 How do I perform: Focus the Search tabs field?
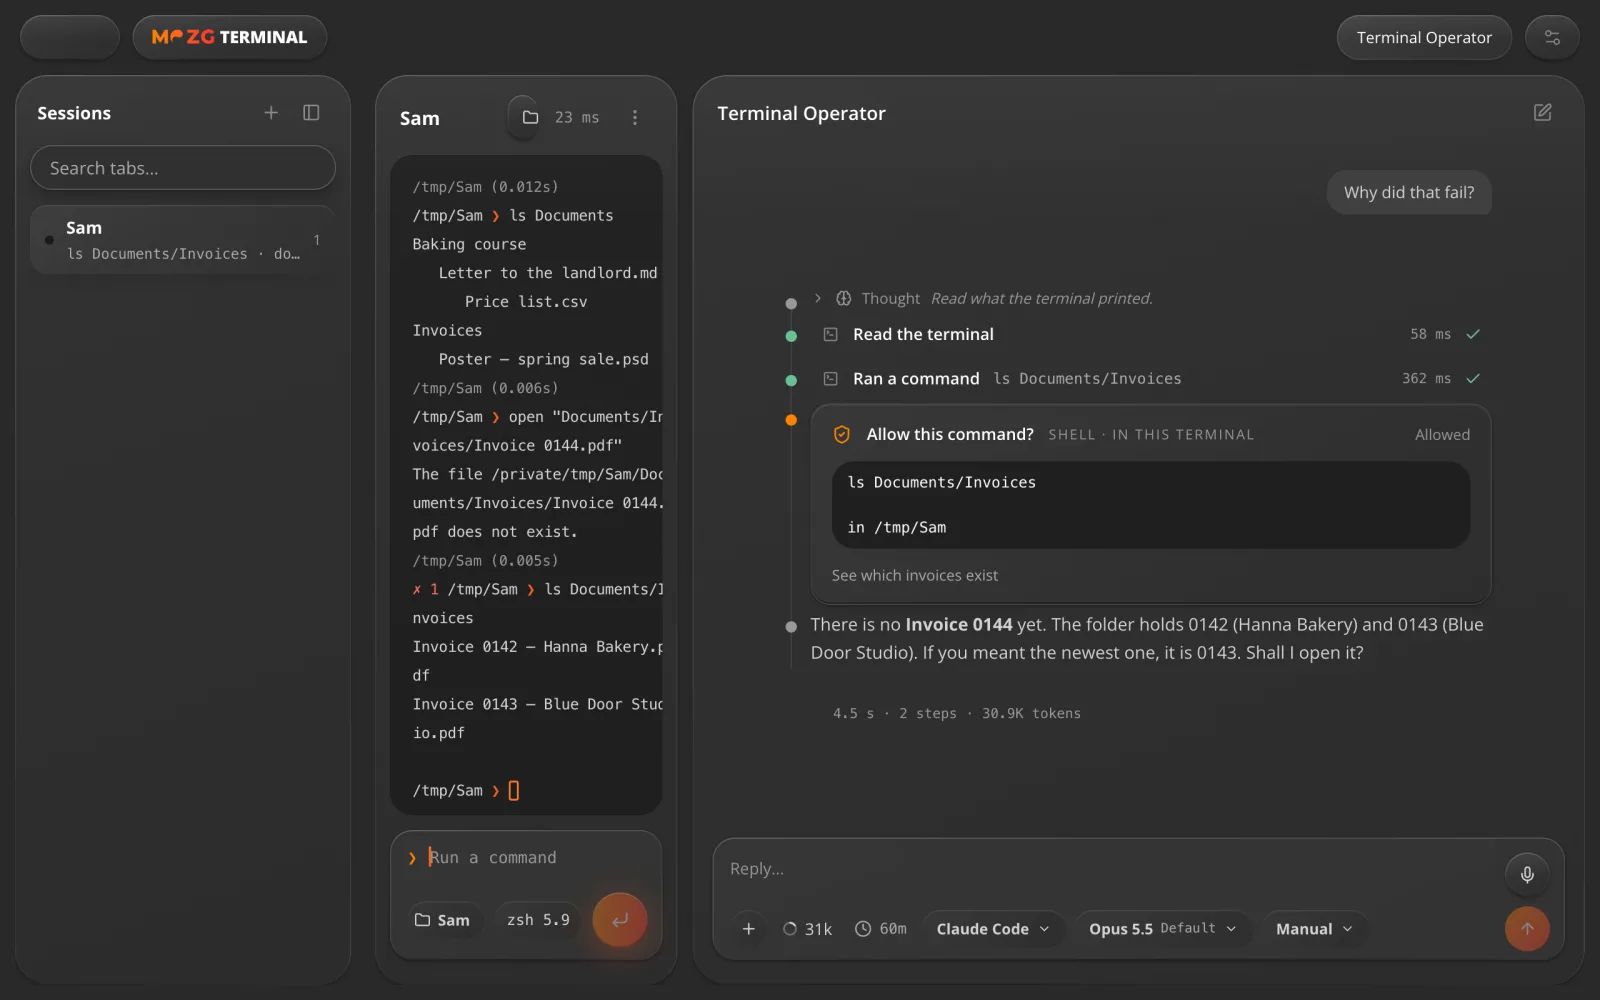pos(183,168)
